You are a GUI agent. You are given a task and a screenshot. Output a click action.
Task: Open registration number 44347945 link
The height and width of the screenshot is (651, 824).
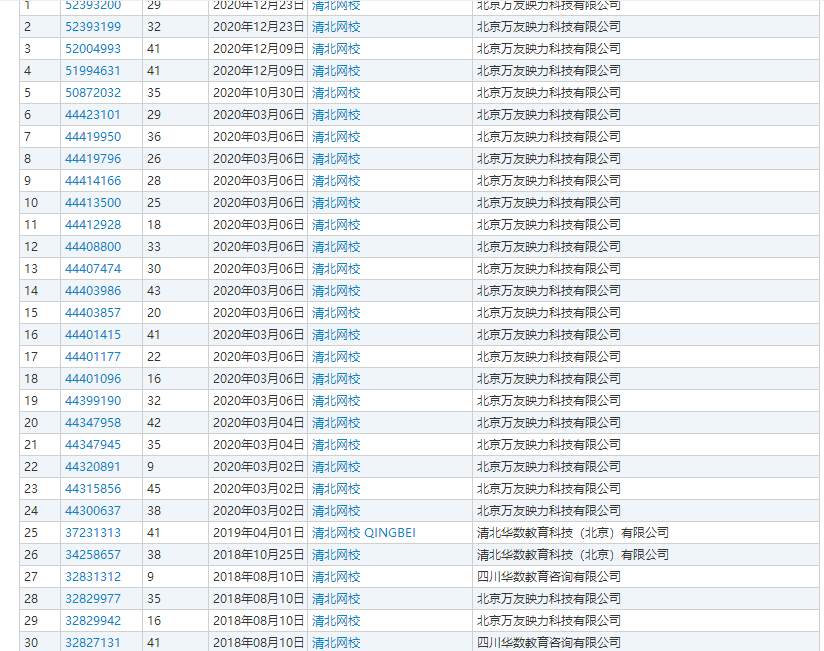(93, 445)
